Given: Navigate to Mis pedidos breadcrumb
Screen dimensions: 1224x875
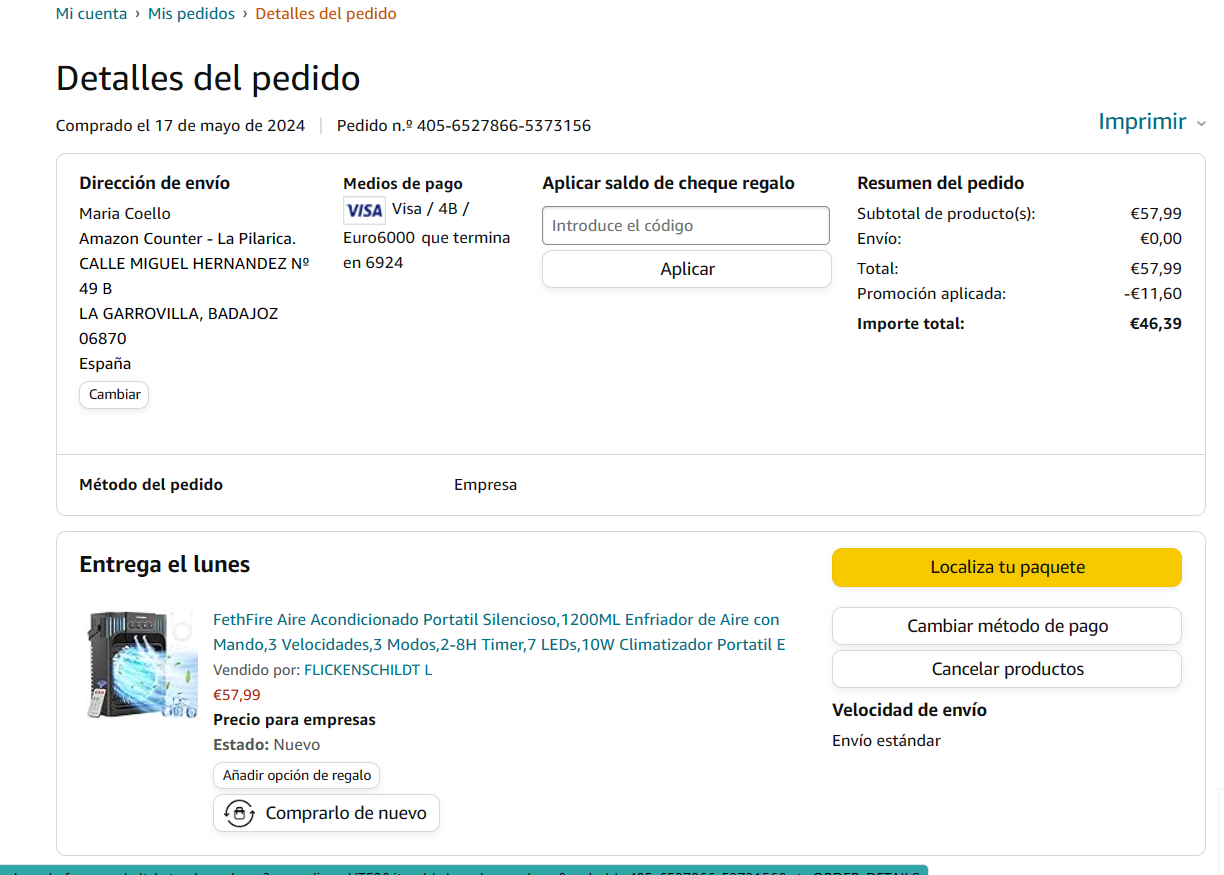Looking at the screenshot, I should (x=191, y=14).
